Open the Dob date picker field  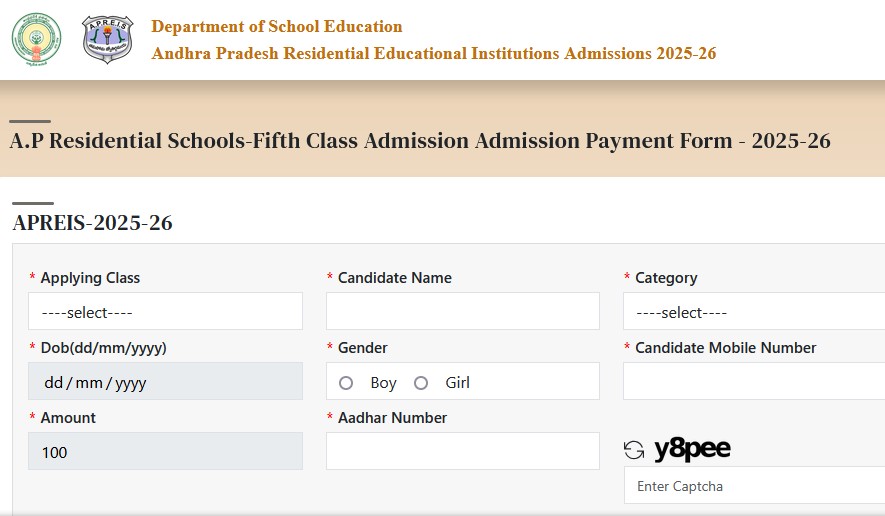(165, 382)
